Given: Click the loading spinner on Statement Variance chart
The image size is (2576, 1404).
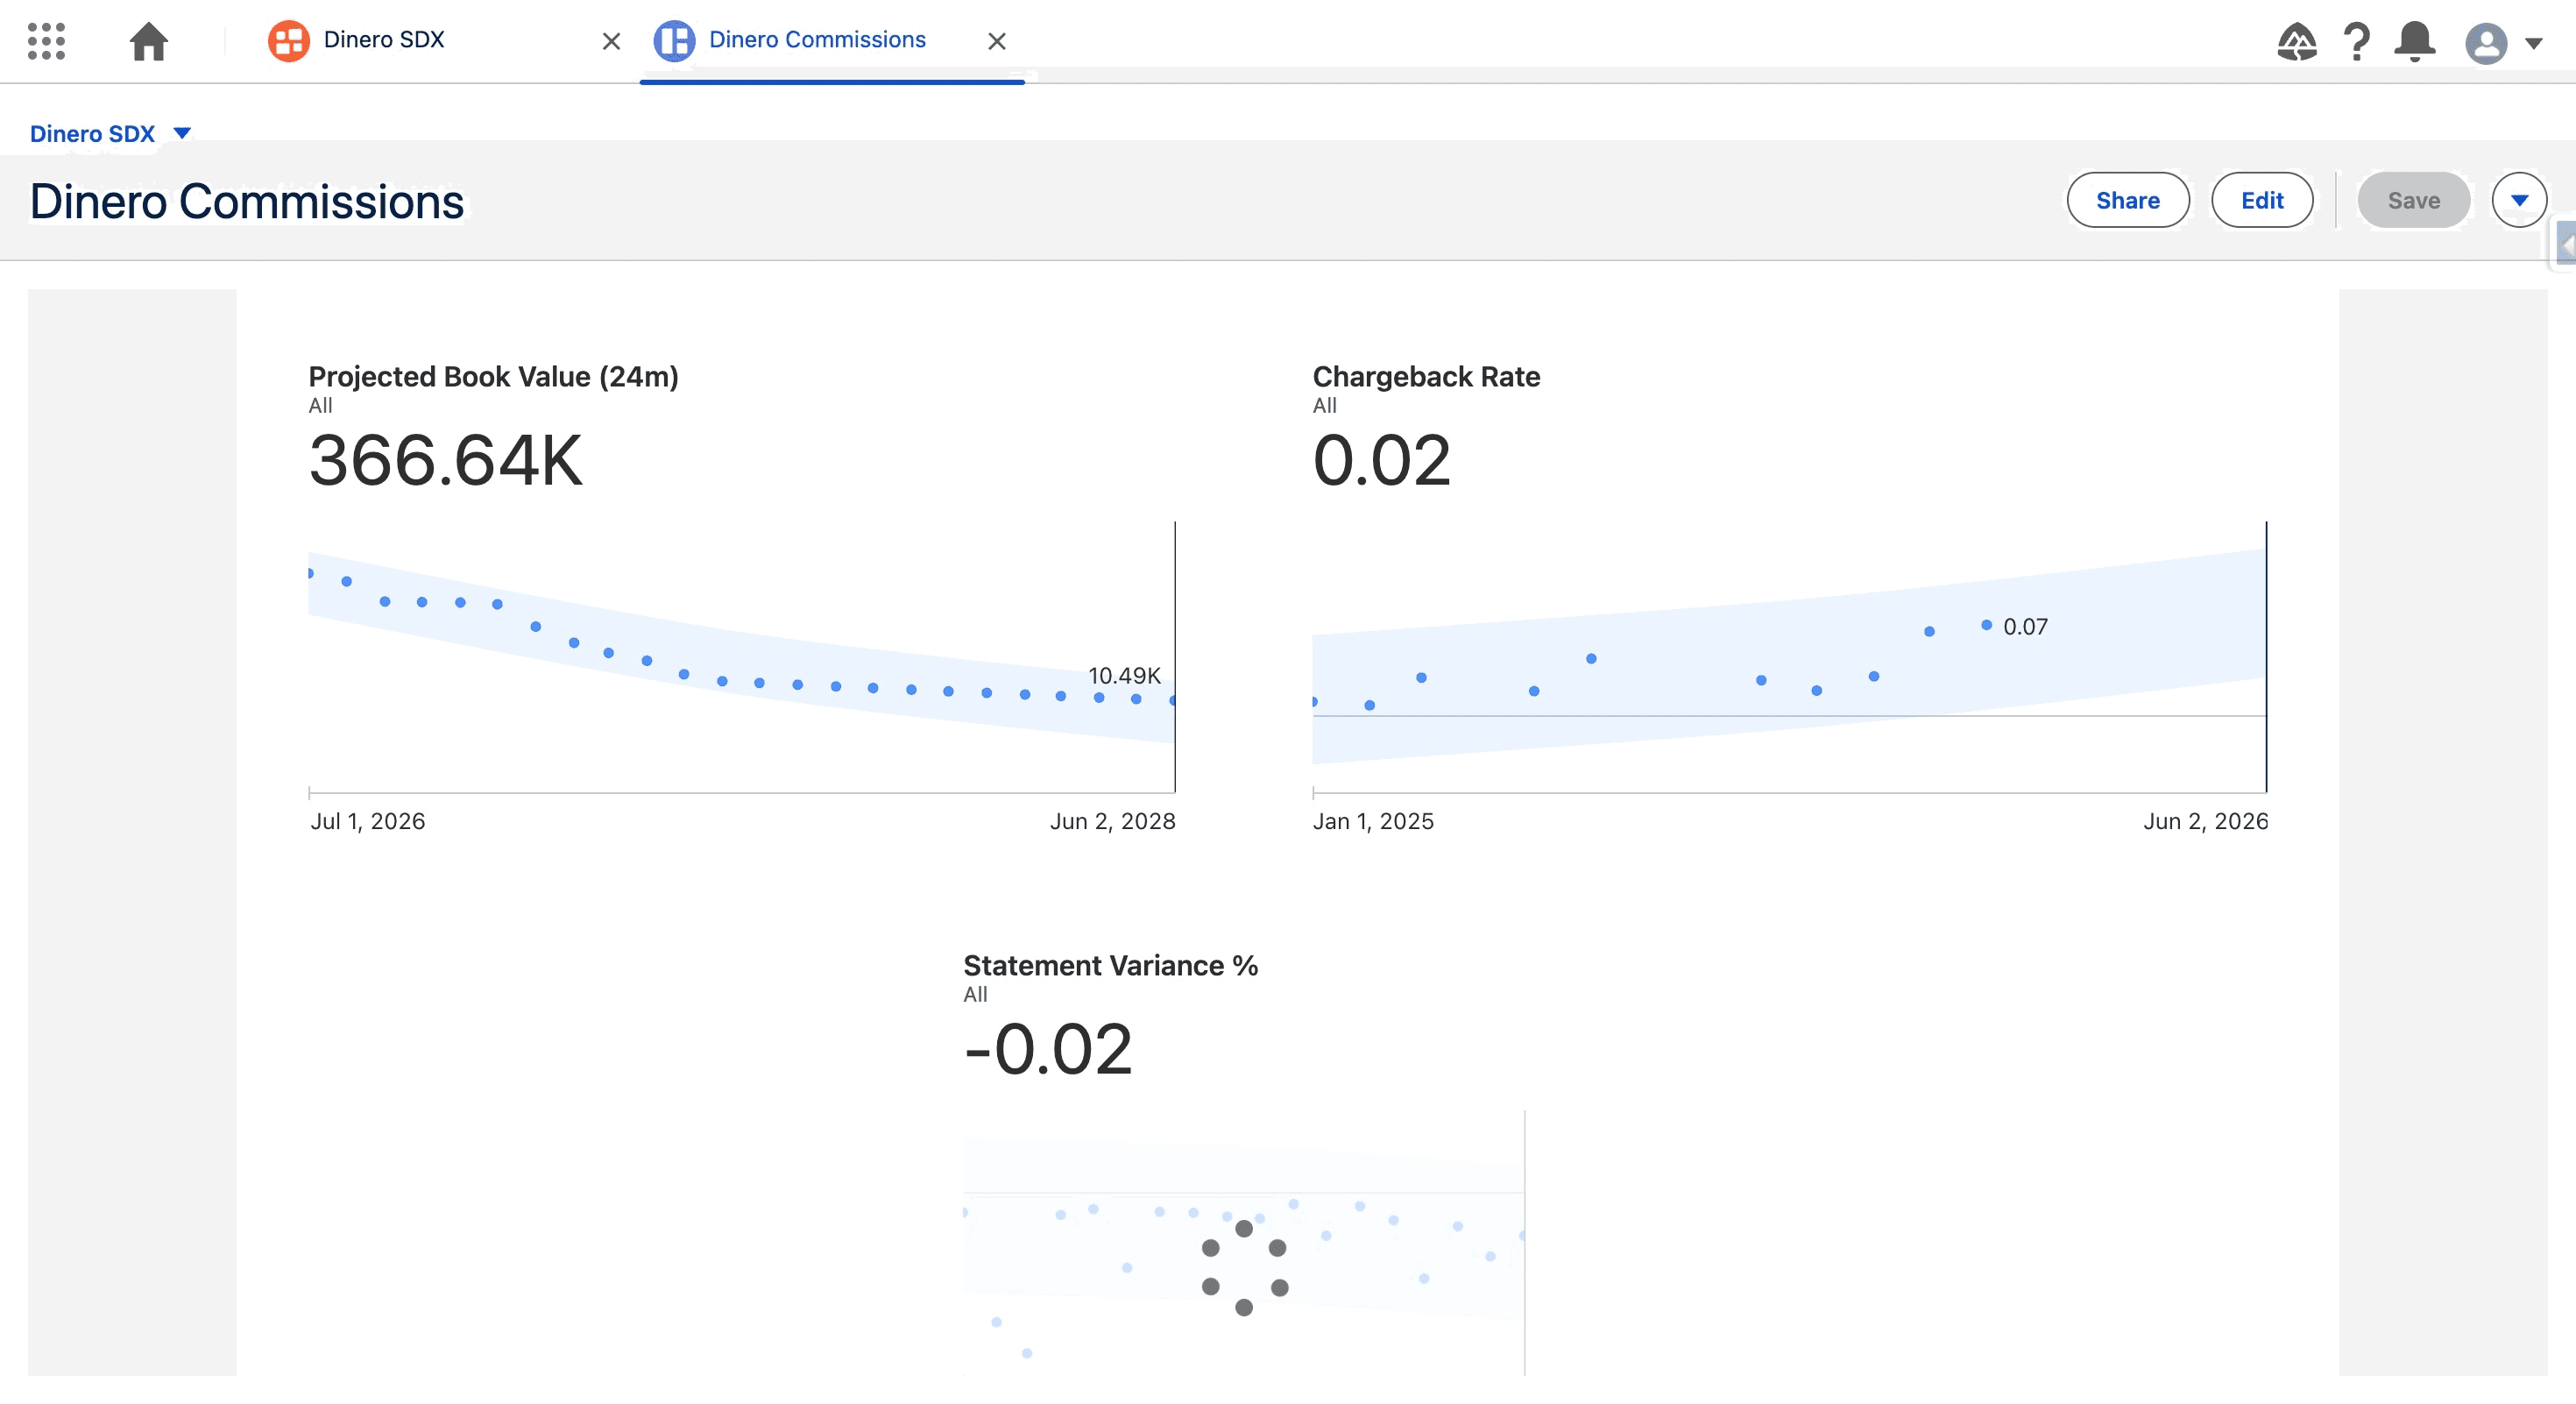Looking at the screenshot, I should [1244, 1268].
